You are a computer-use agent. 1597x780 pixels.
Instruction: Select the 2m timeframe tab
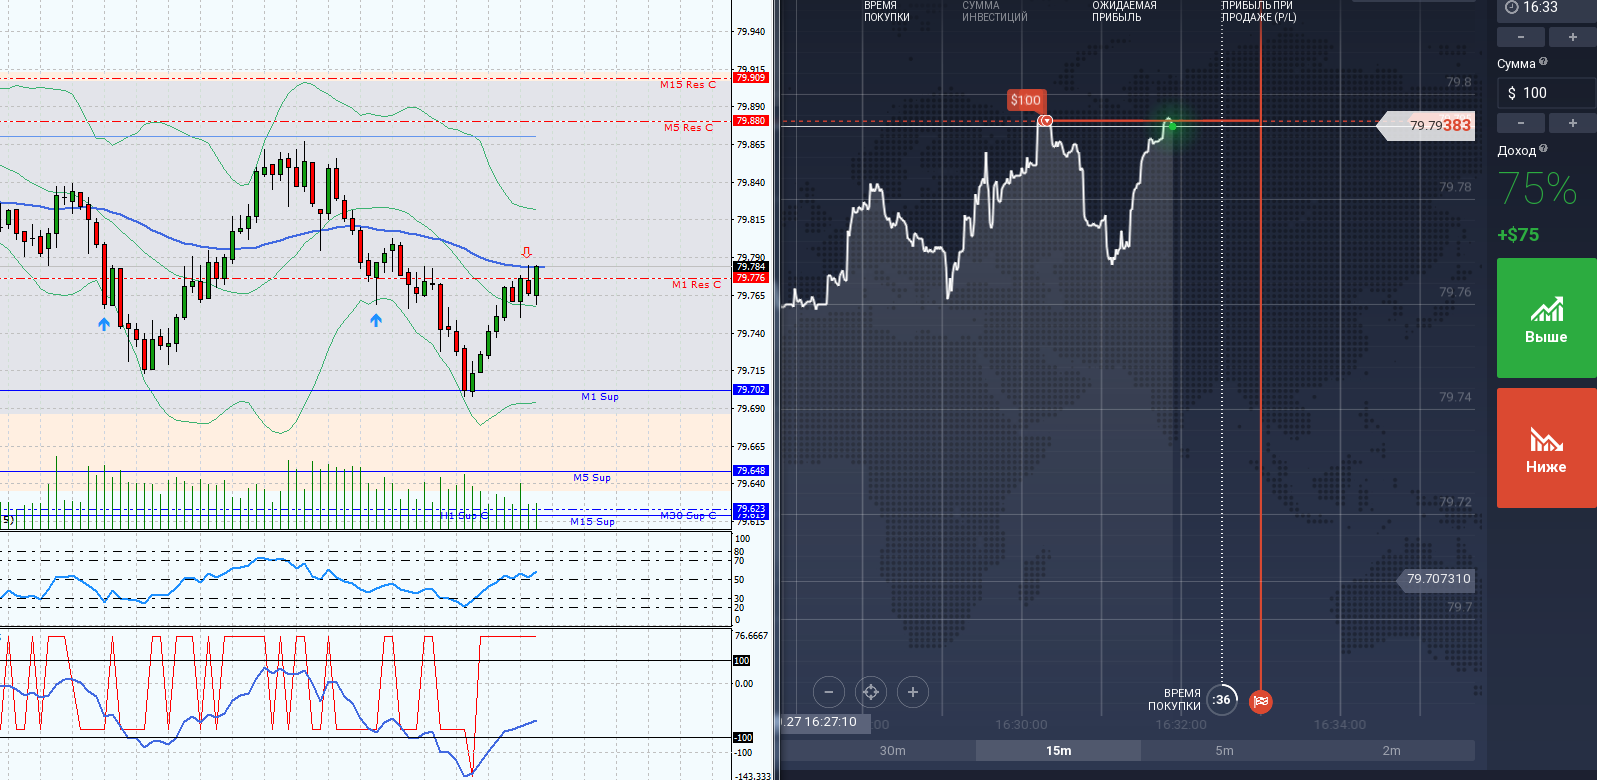click(x=1391, y=751)
